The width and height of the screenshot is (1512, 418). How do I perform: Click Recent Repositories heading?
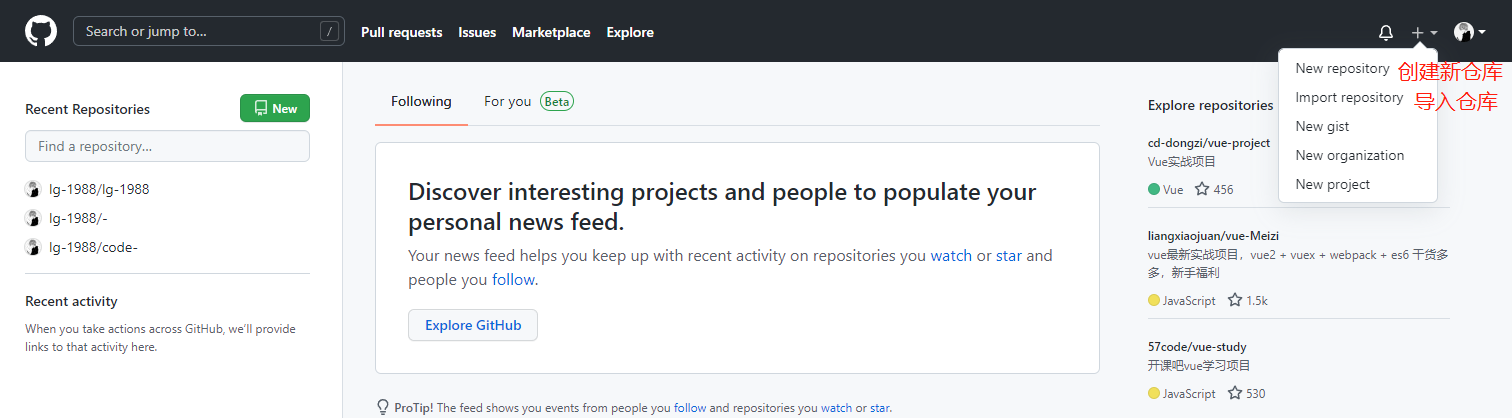(87, 109)
